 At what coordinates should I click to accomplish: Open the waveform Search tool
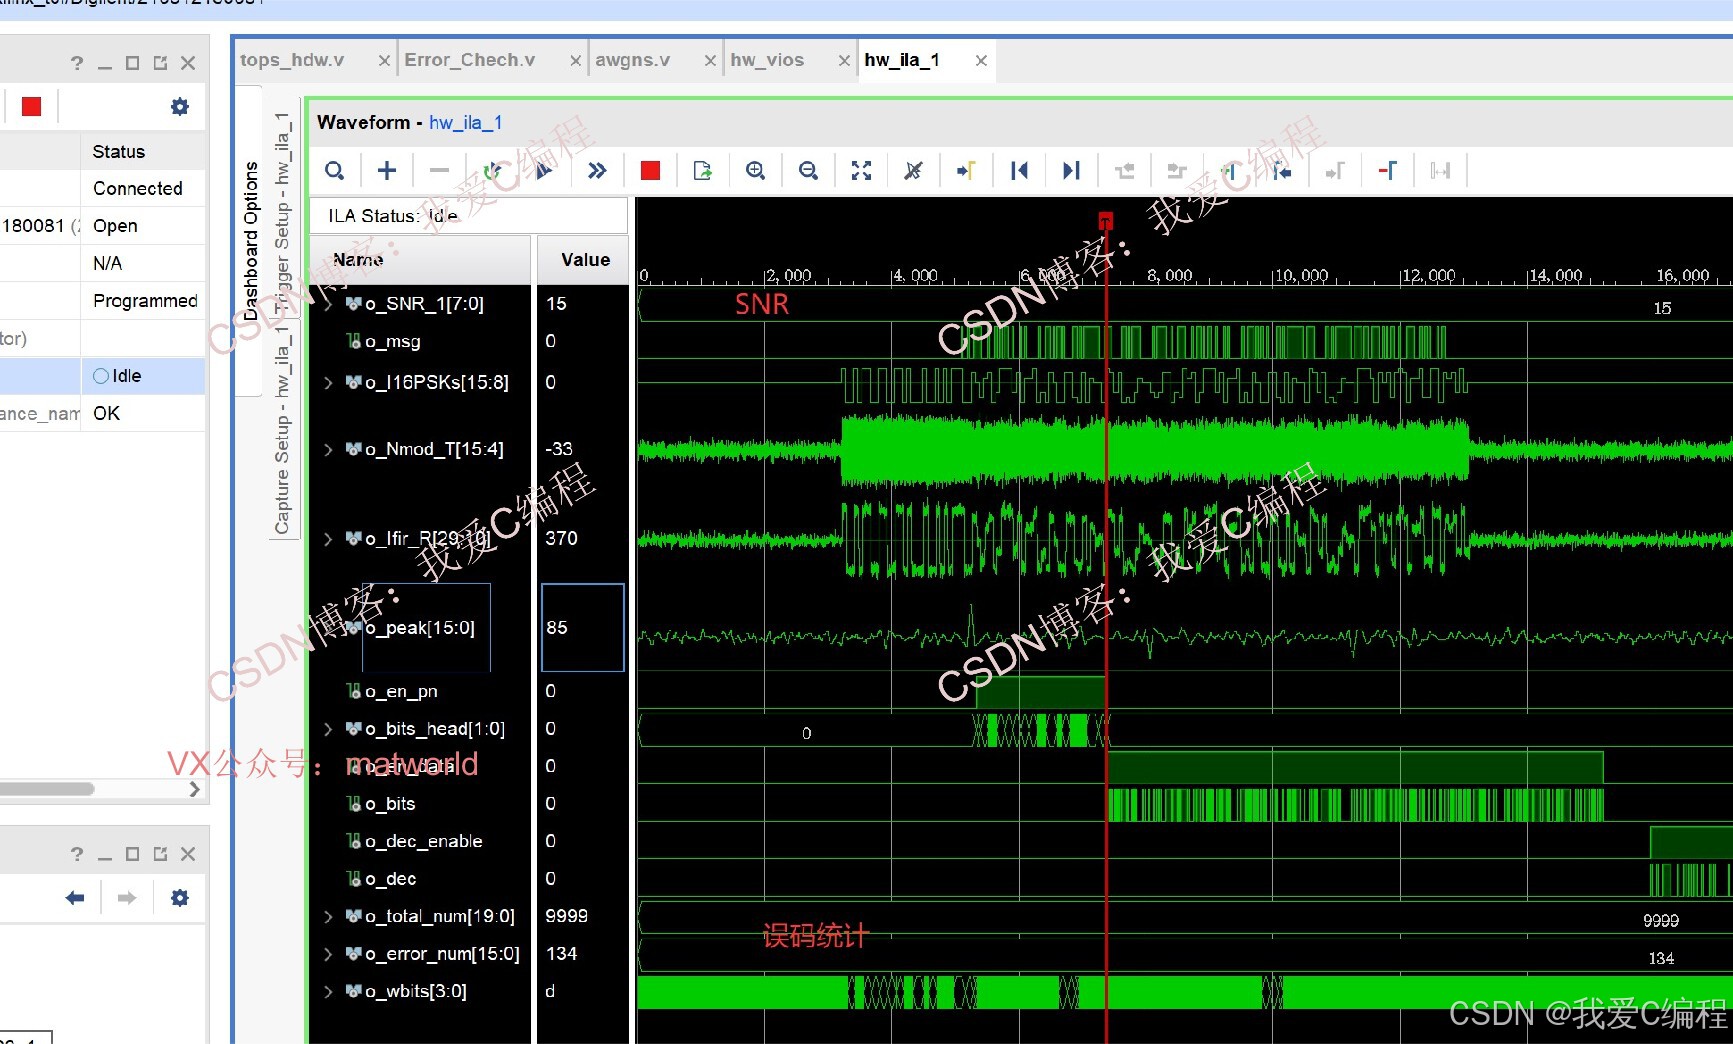pos(335,171)
